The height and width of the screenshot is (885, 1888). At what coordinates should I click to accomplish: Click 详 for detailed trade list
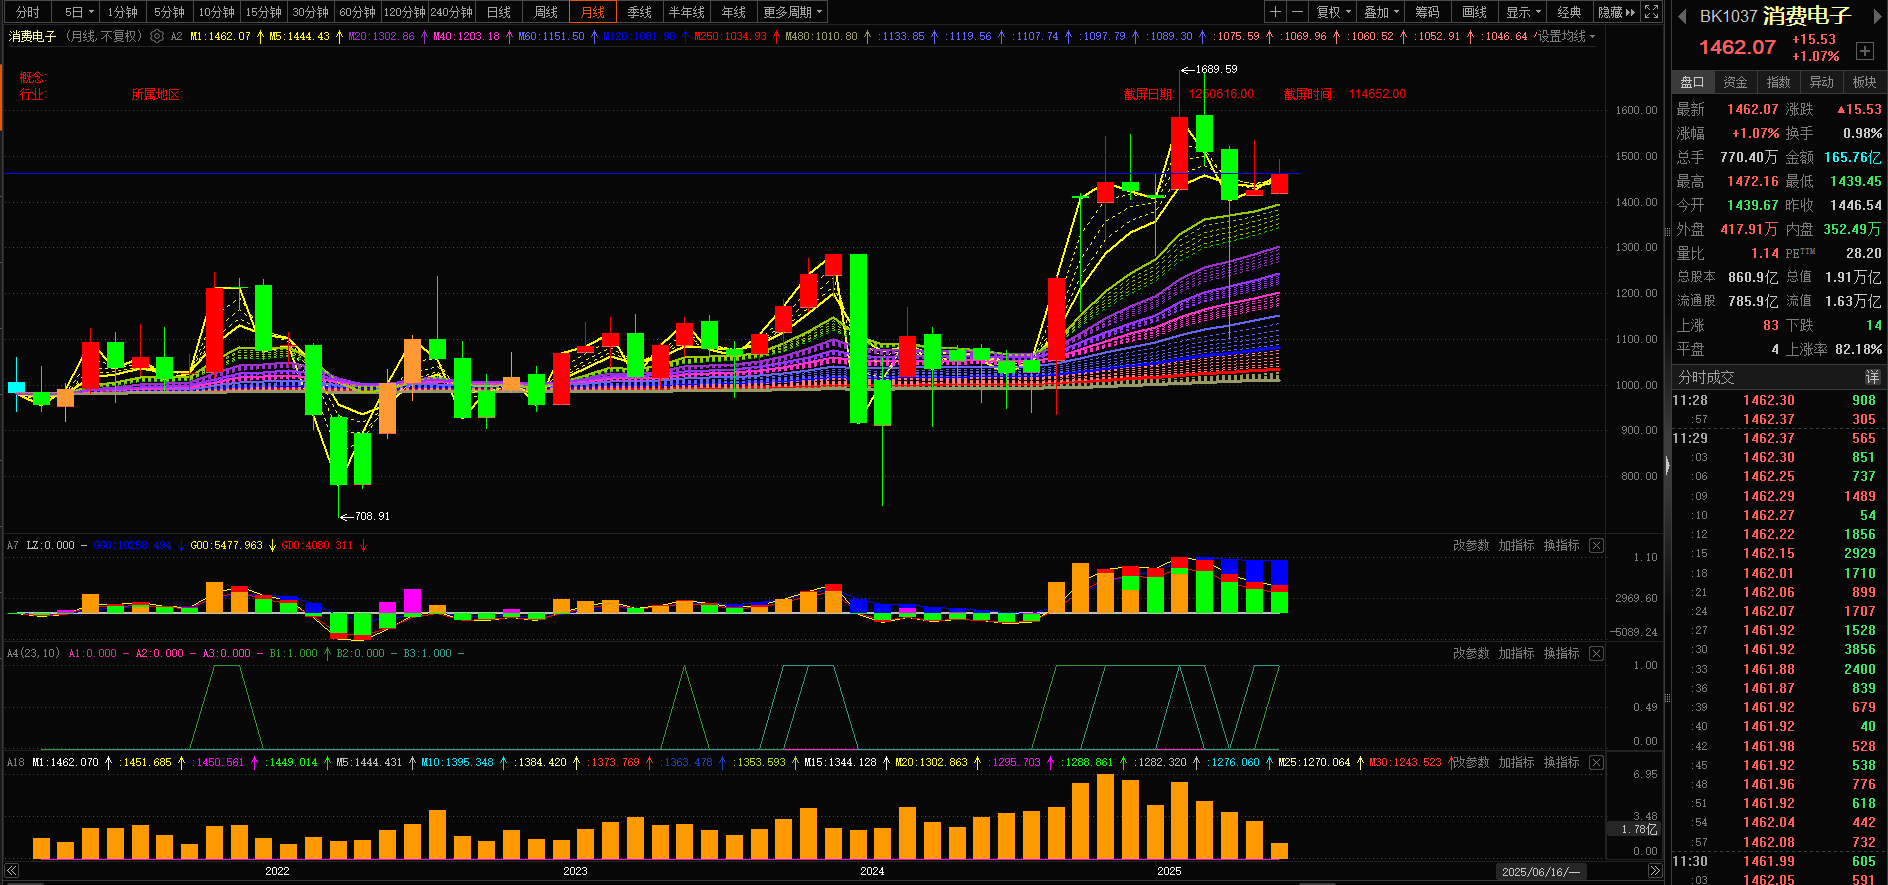[1872, 377]
